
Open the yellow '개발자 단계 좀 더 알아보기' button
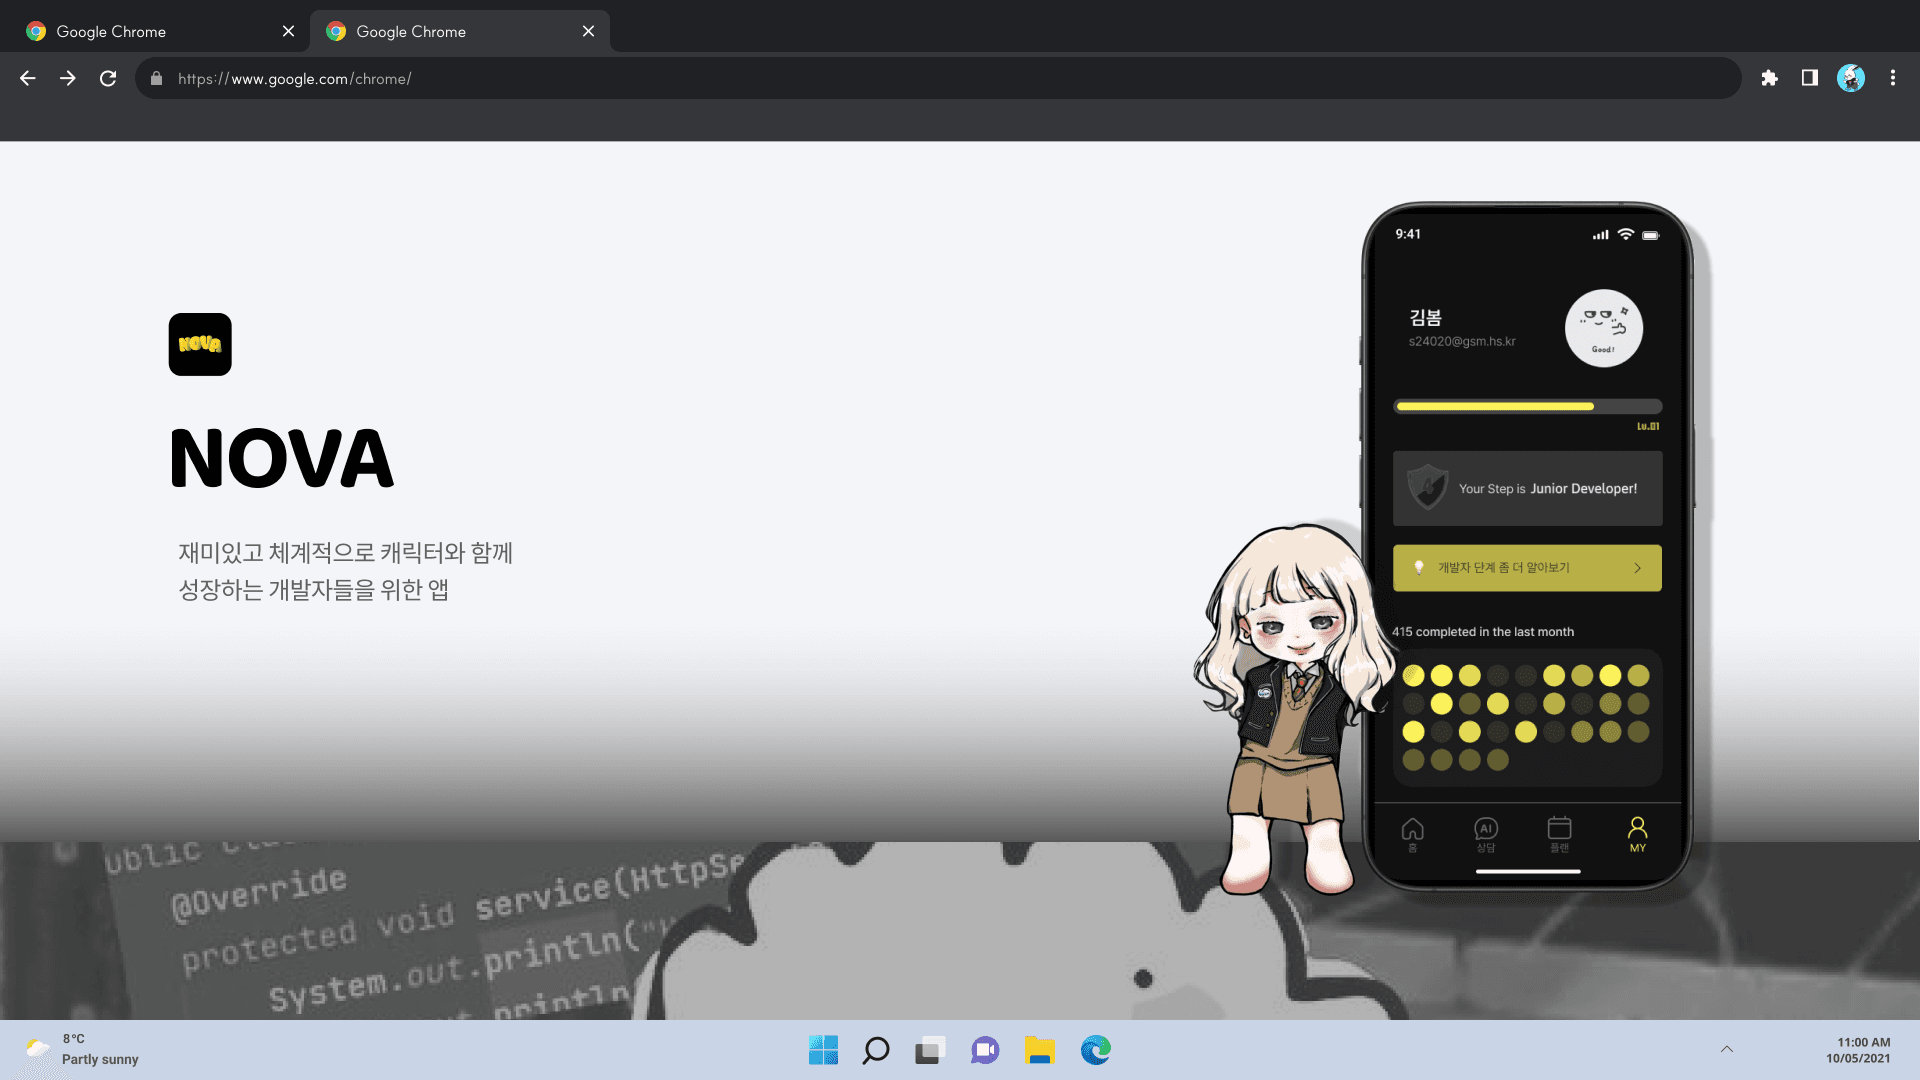coord(1527,568)
